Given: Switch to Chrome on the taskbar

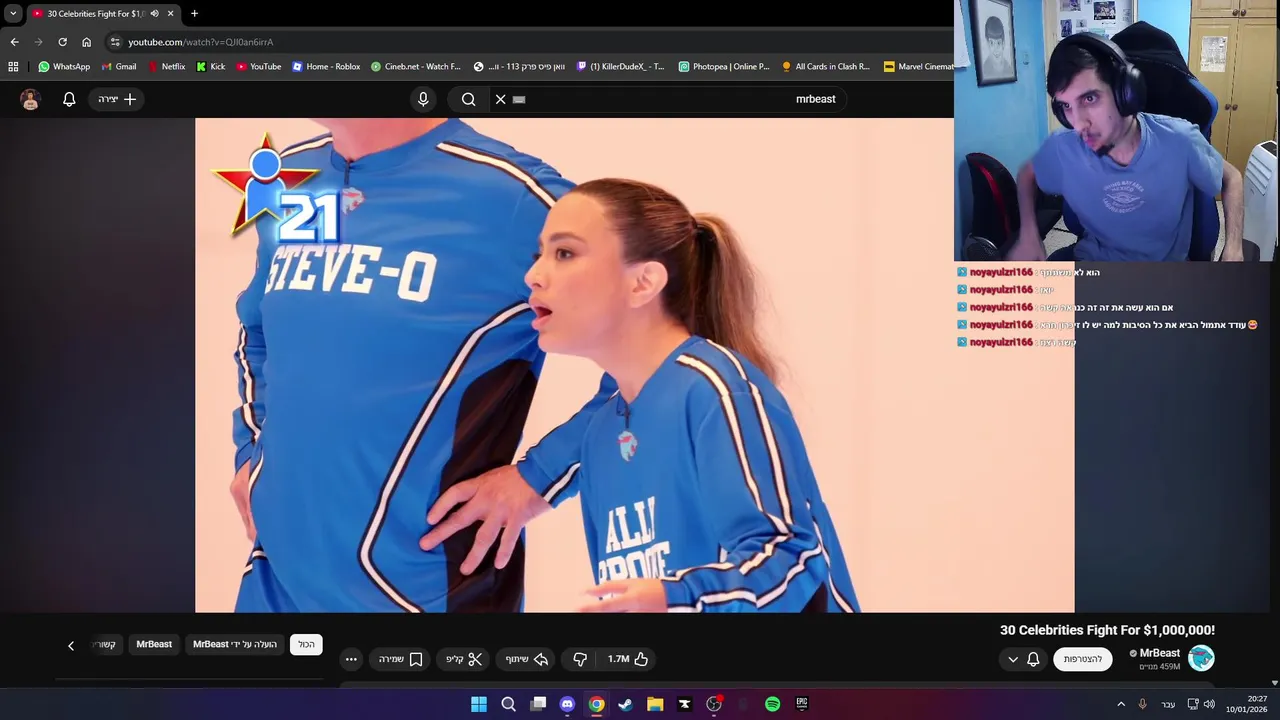Looking at the screenshot, I should tap(596, 704).
